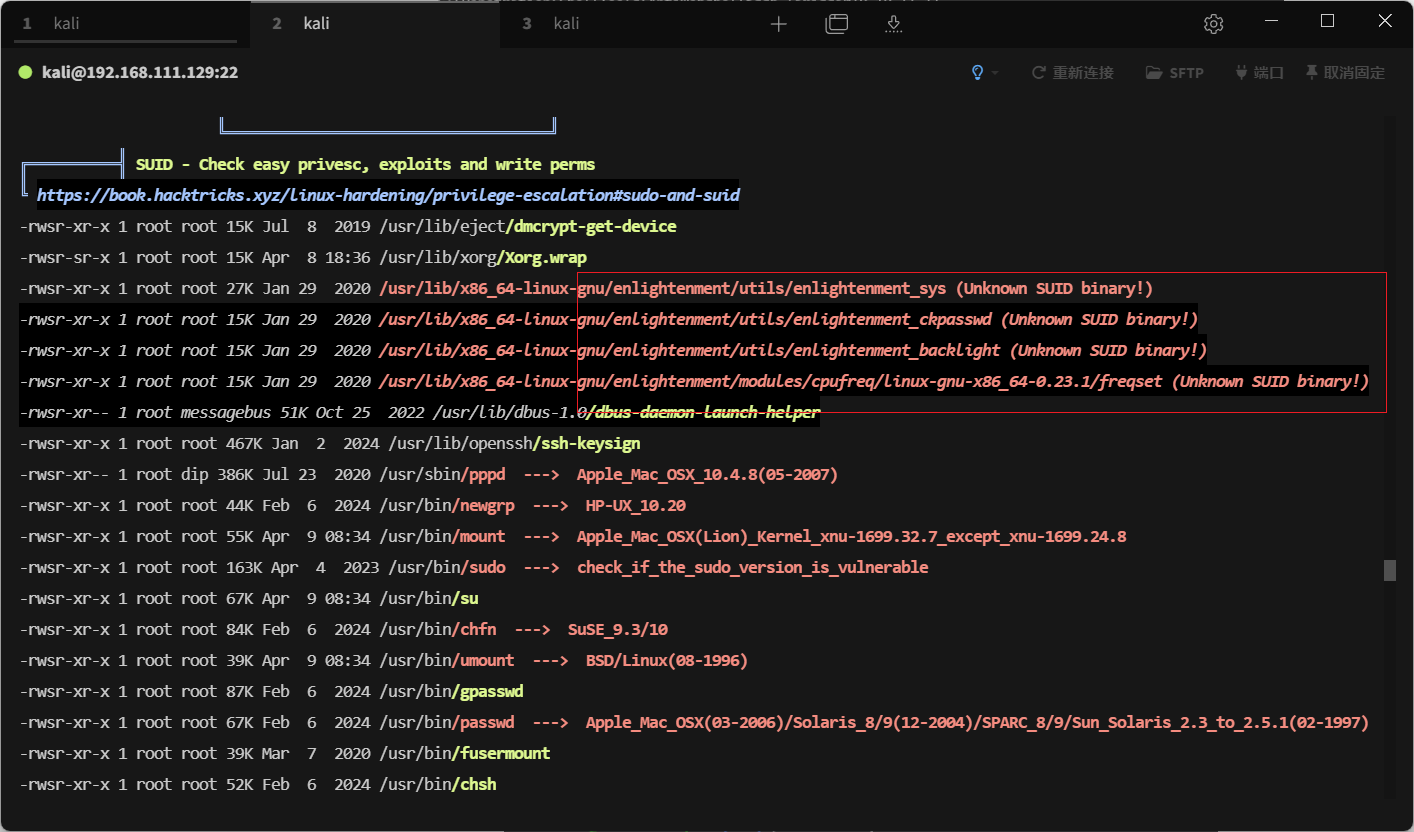
Task: Open the 端口 port forwarding option
Action: click(1259, 73)
